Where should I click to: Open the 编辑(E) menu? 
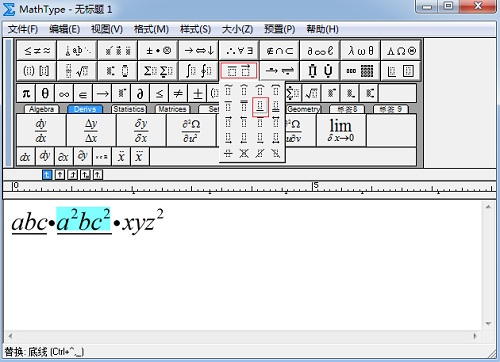(64, 29)
